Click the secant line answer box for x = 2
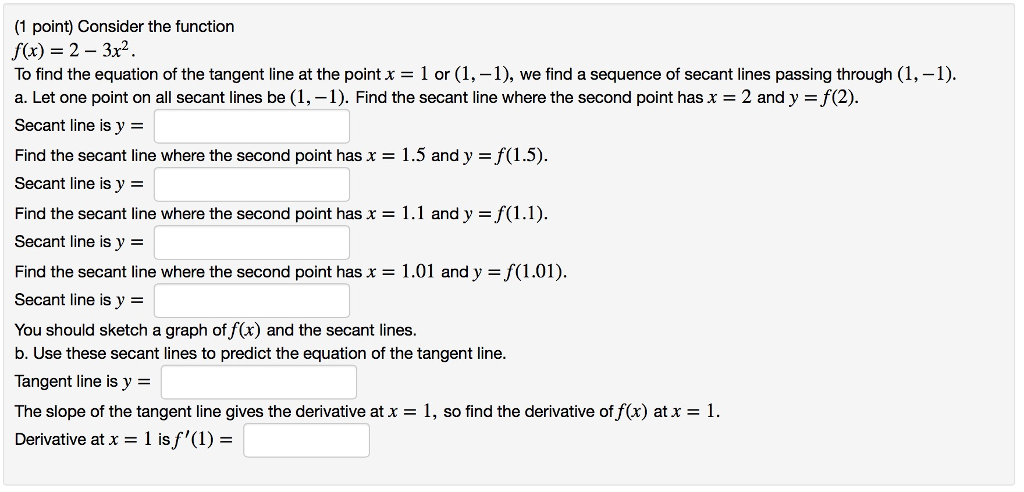The width and height of the screenshot is (1024, 492). (x=251, y=126)
